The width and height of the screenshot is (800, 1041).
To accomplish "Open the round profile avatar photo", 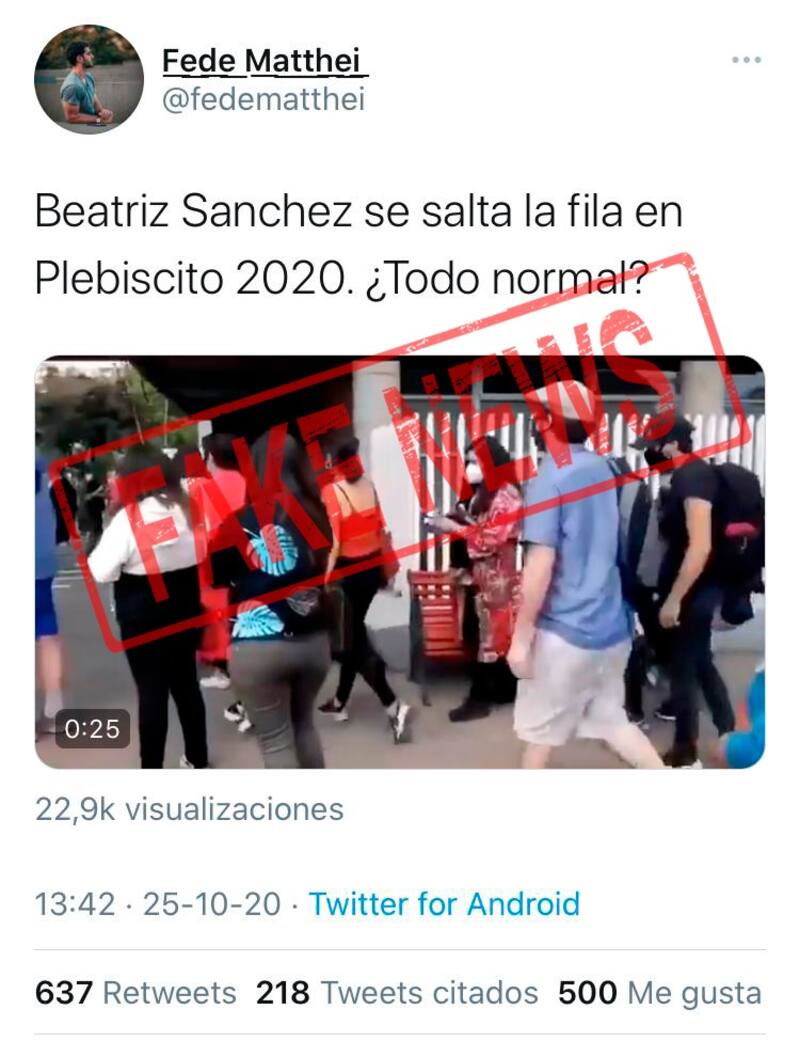I will pyautogui.click(x=89, y=79).
